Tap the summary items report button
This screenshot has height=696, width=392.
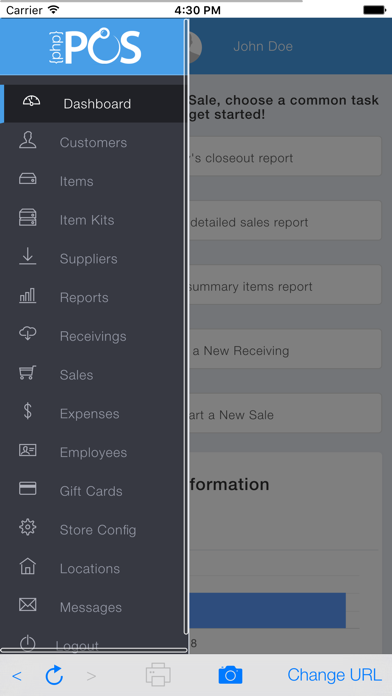tap(285, 285)
